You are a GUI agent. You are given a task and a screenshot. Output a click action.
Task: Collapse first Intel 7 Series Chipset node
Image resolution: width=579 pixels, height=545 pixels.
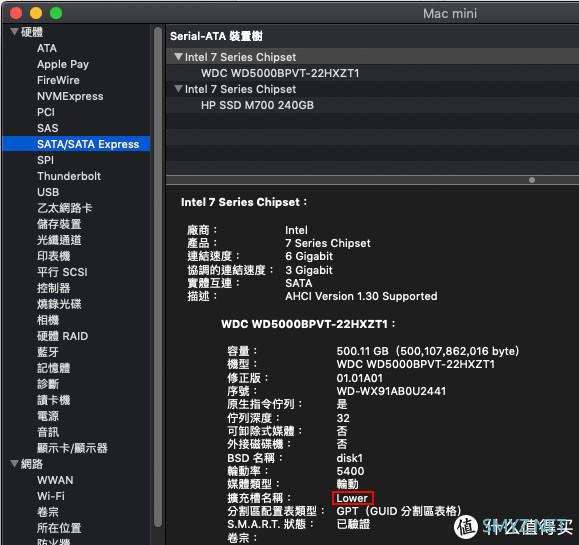(x=178, y=57)
